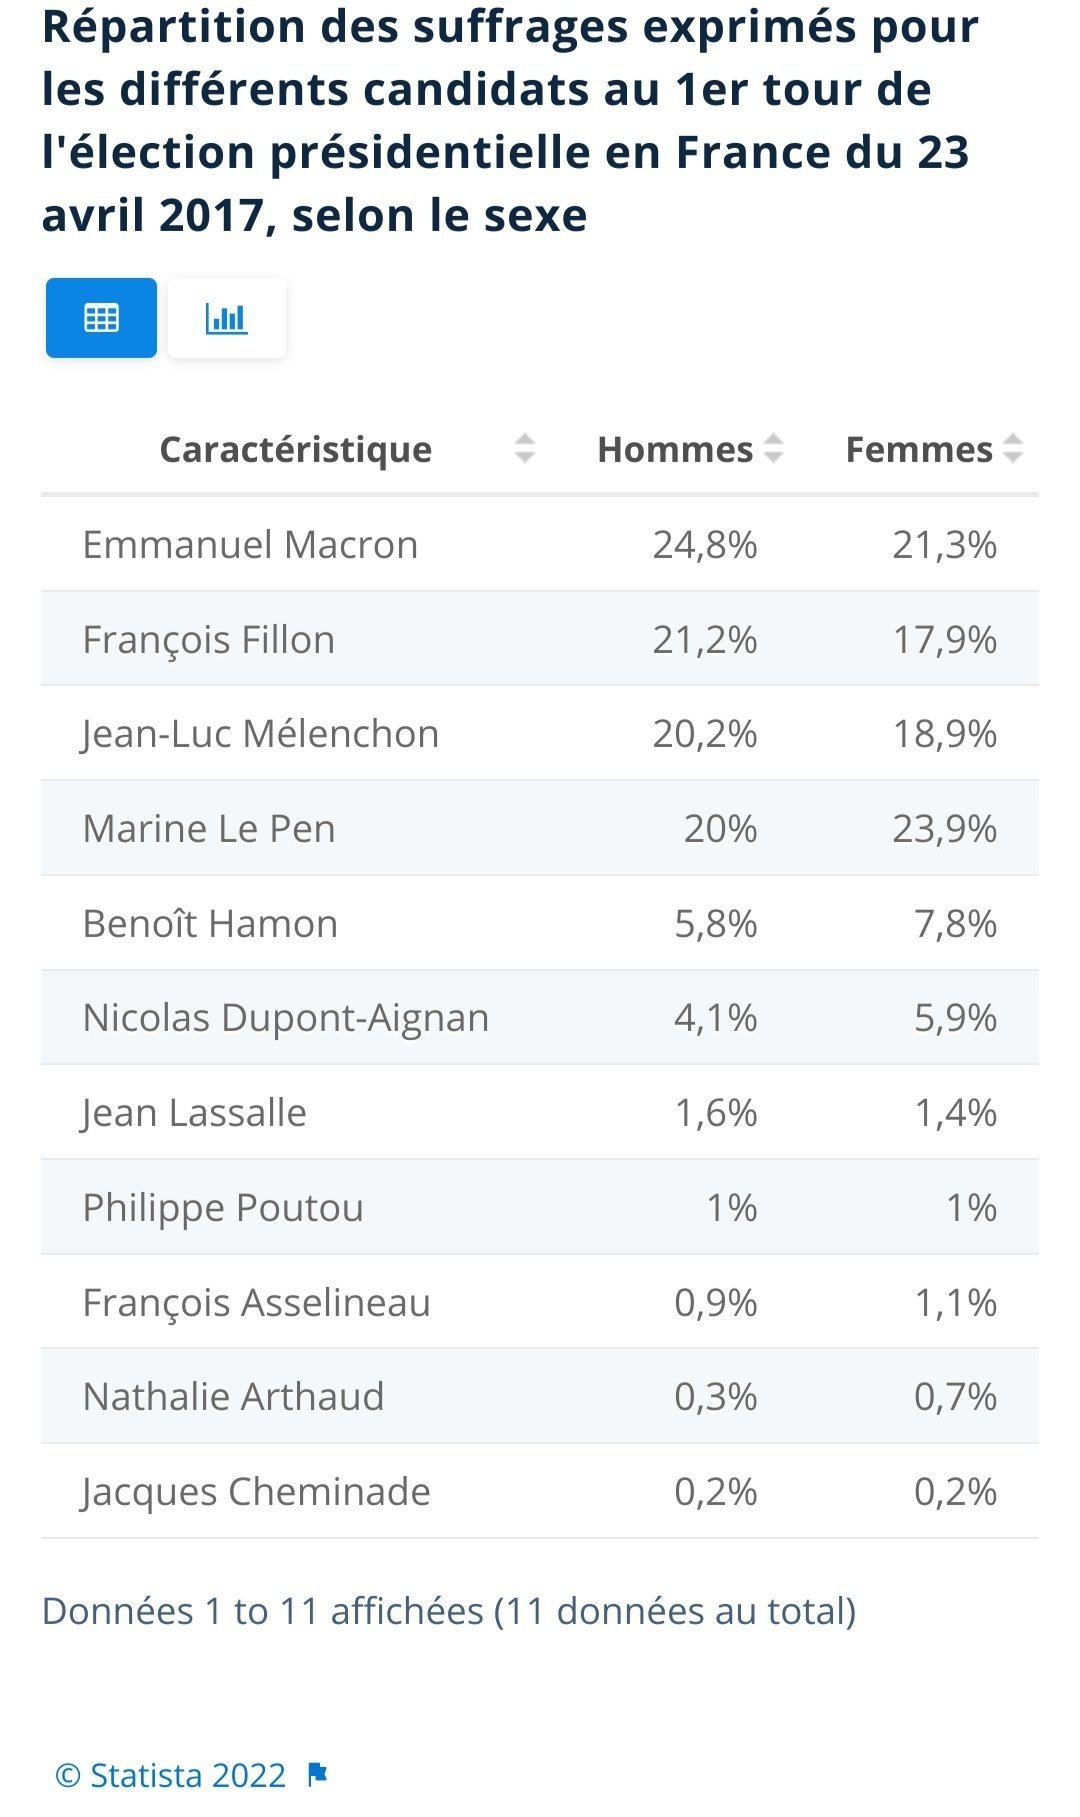Sort by the Femmes column arrows
The image size is (1080, 1817).
1013,448
